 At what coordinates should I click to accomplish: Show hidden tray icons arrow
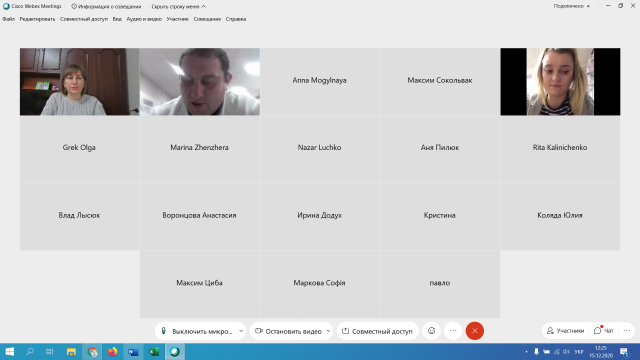526,351
